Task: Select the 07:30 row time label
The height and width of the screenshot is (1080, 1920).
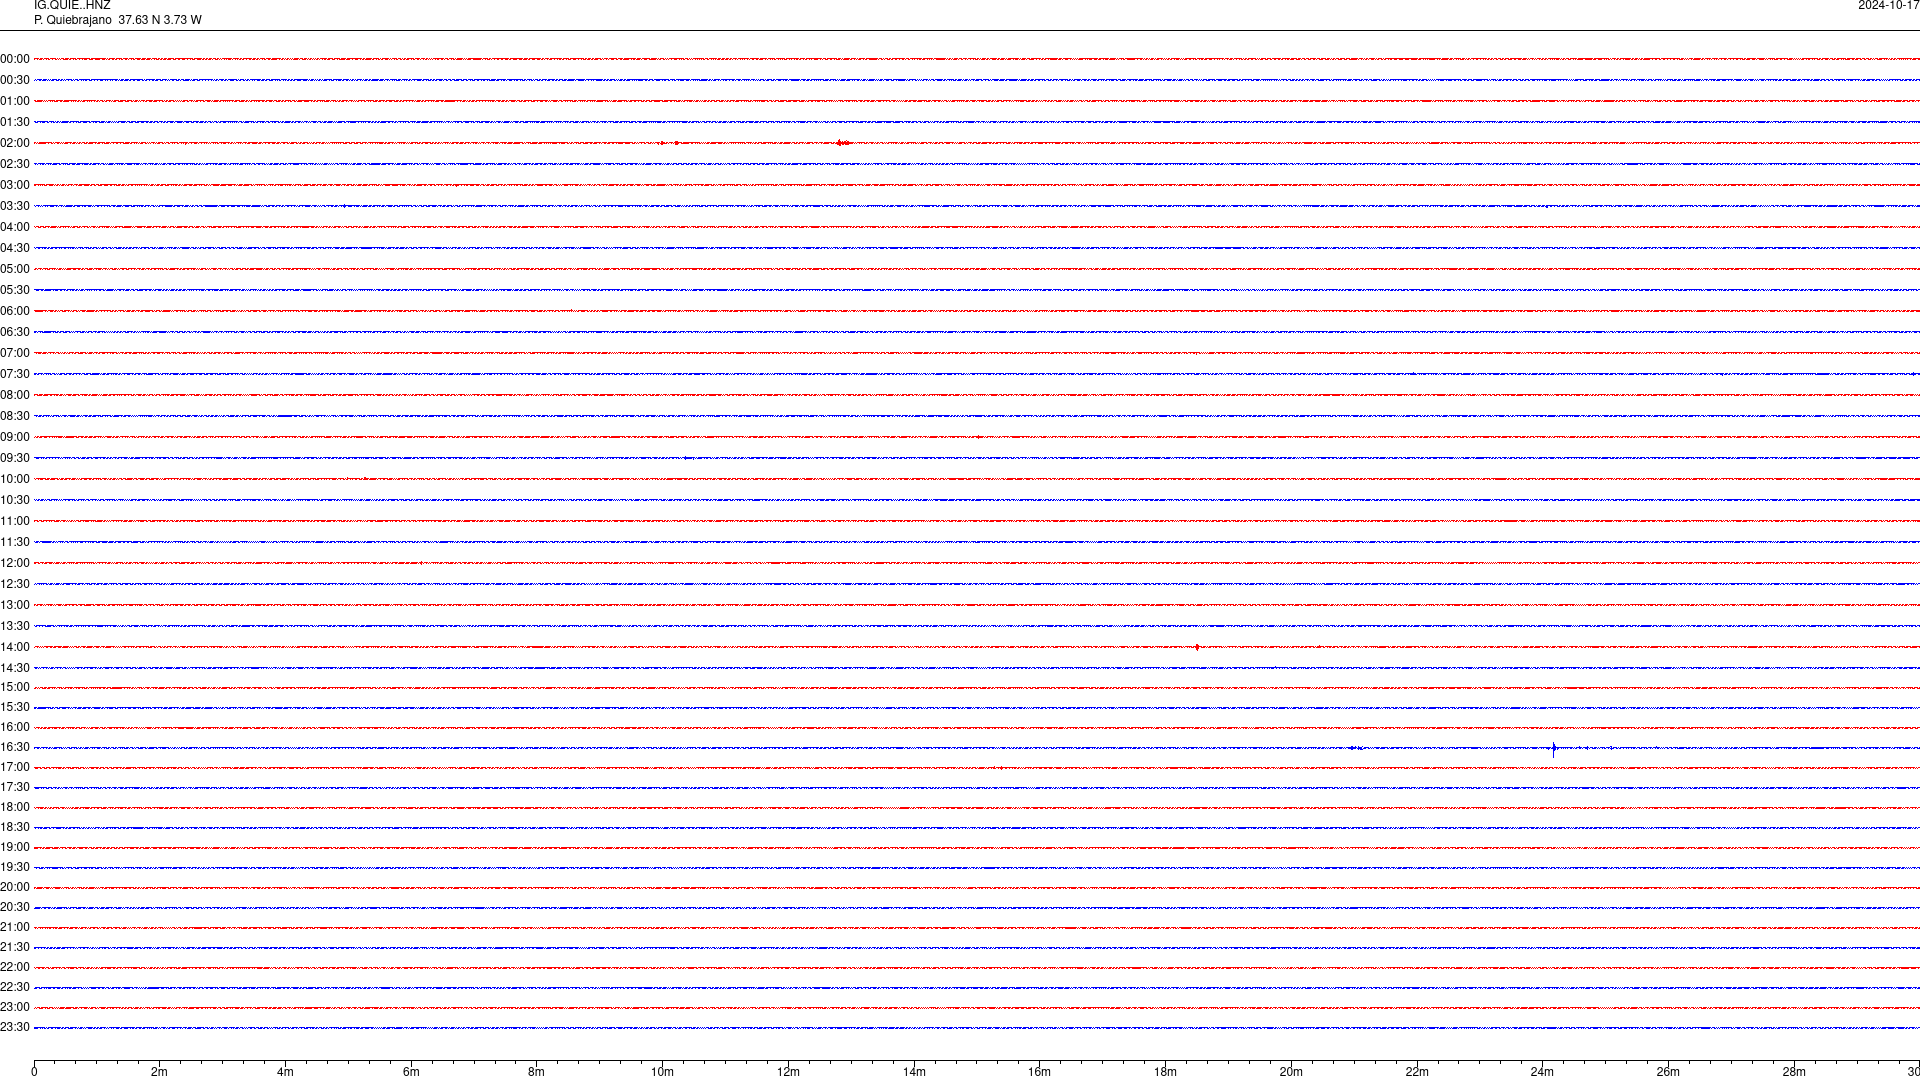Action: point(15,374)
